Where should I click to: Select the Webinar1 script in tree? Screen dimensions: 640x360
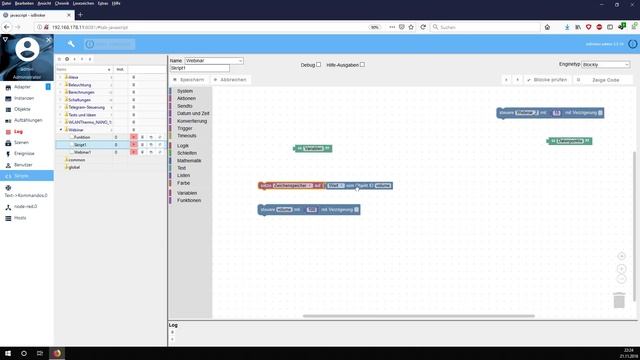[82, 152]
